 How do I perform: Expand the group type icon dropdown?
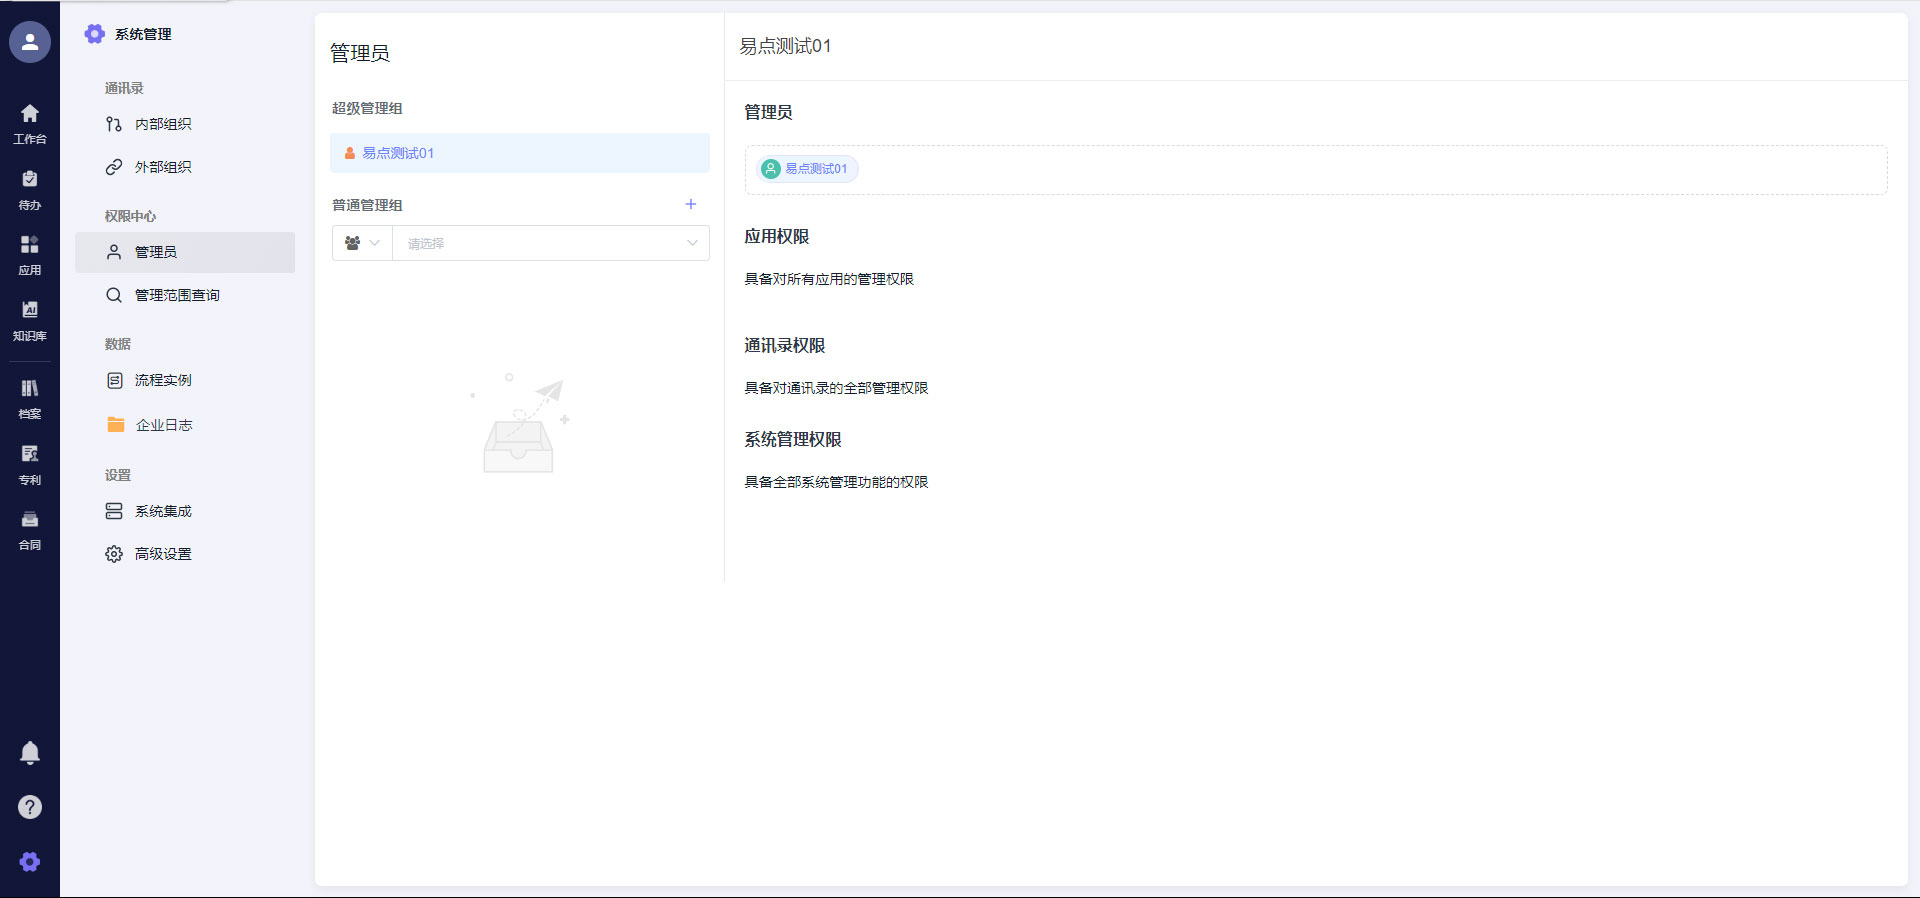(362, 243)
